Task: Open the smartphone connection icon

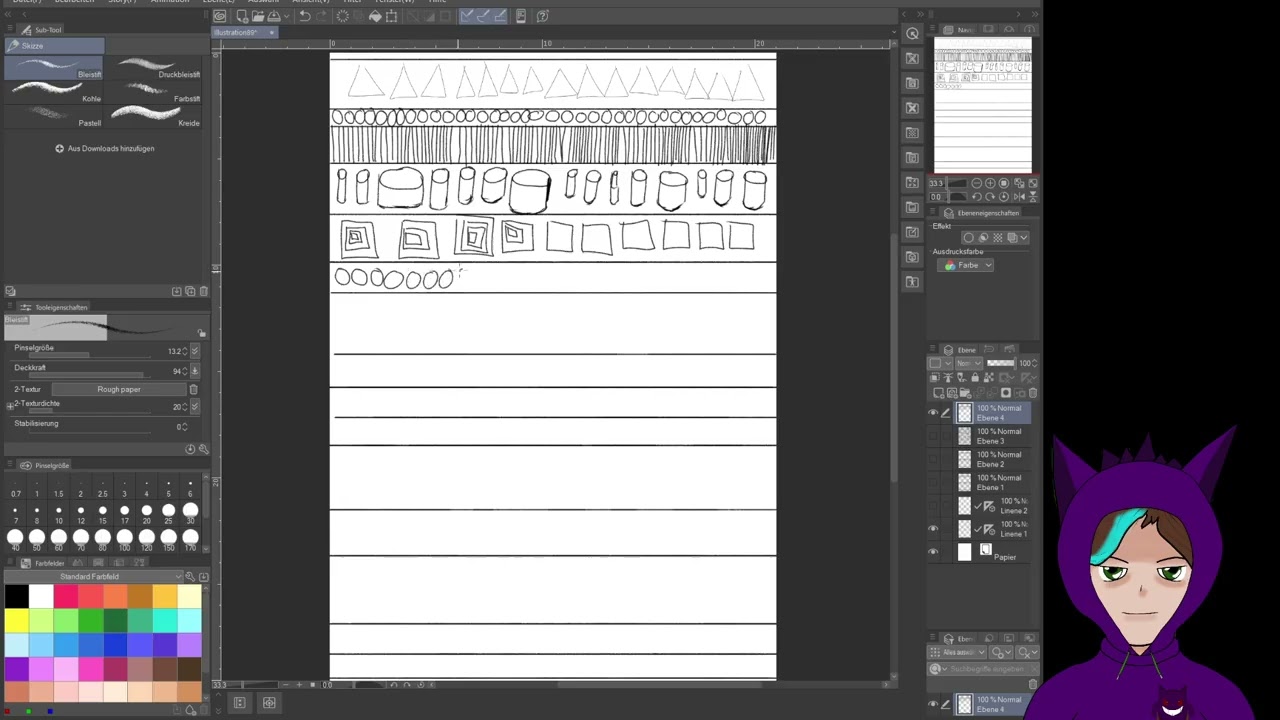Action: coord(521,16)
